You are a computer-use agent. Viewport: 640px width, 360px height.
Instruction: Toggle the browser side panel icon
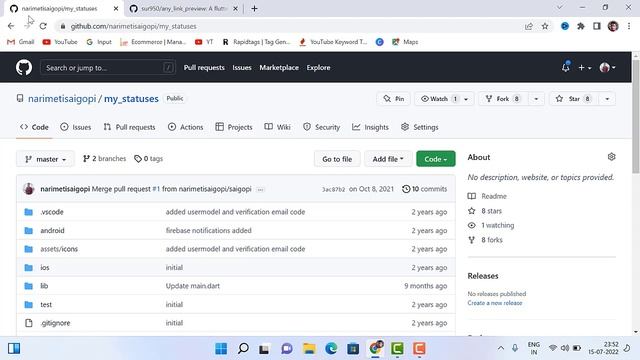point(597,26)
